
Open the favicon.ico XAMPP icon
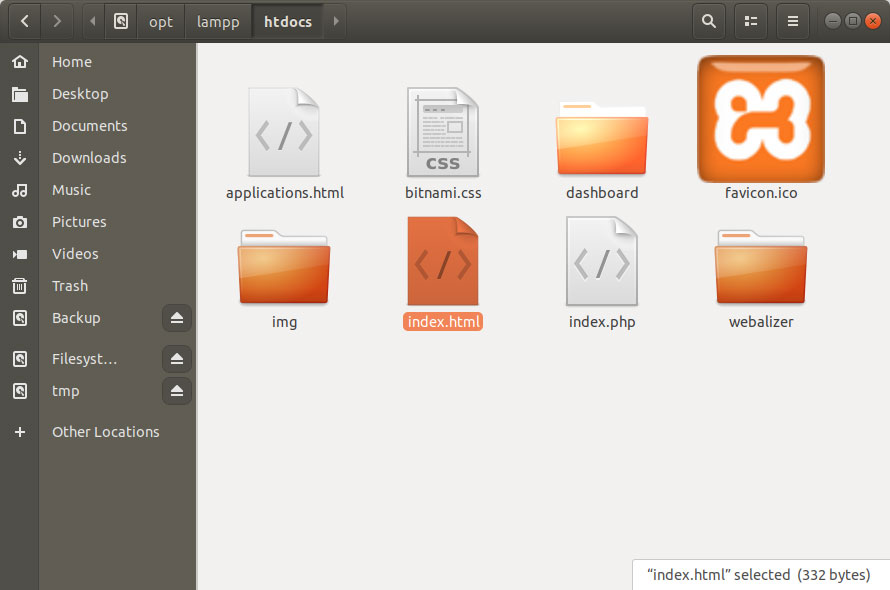[761, 119]
